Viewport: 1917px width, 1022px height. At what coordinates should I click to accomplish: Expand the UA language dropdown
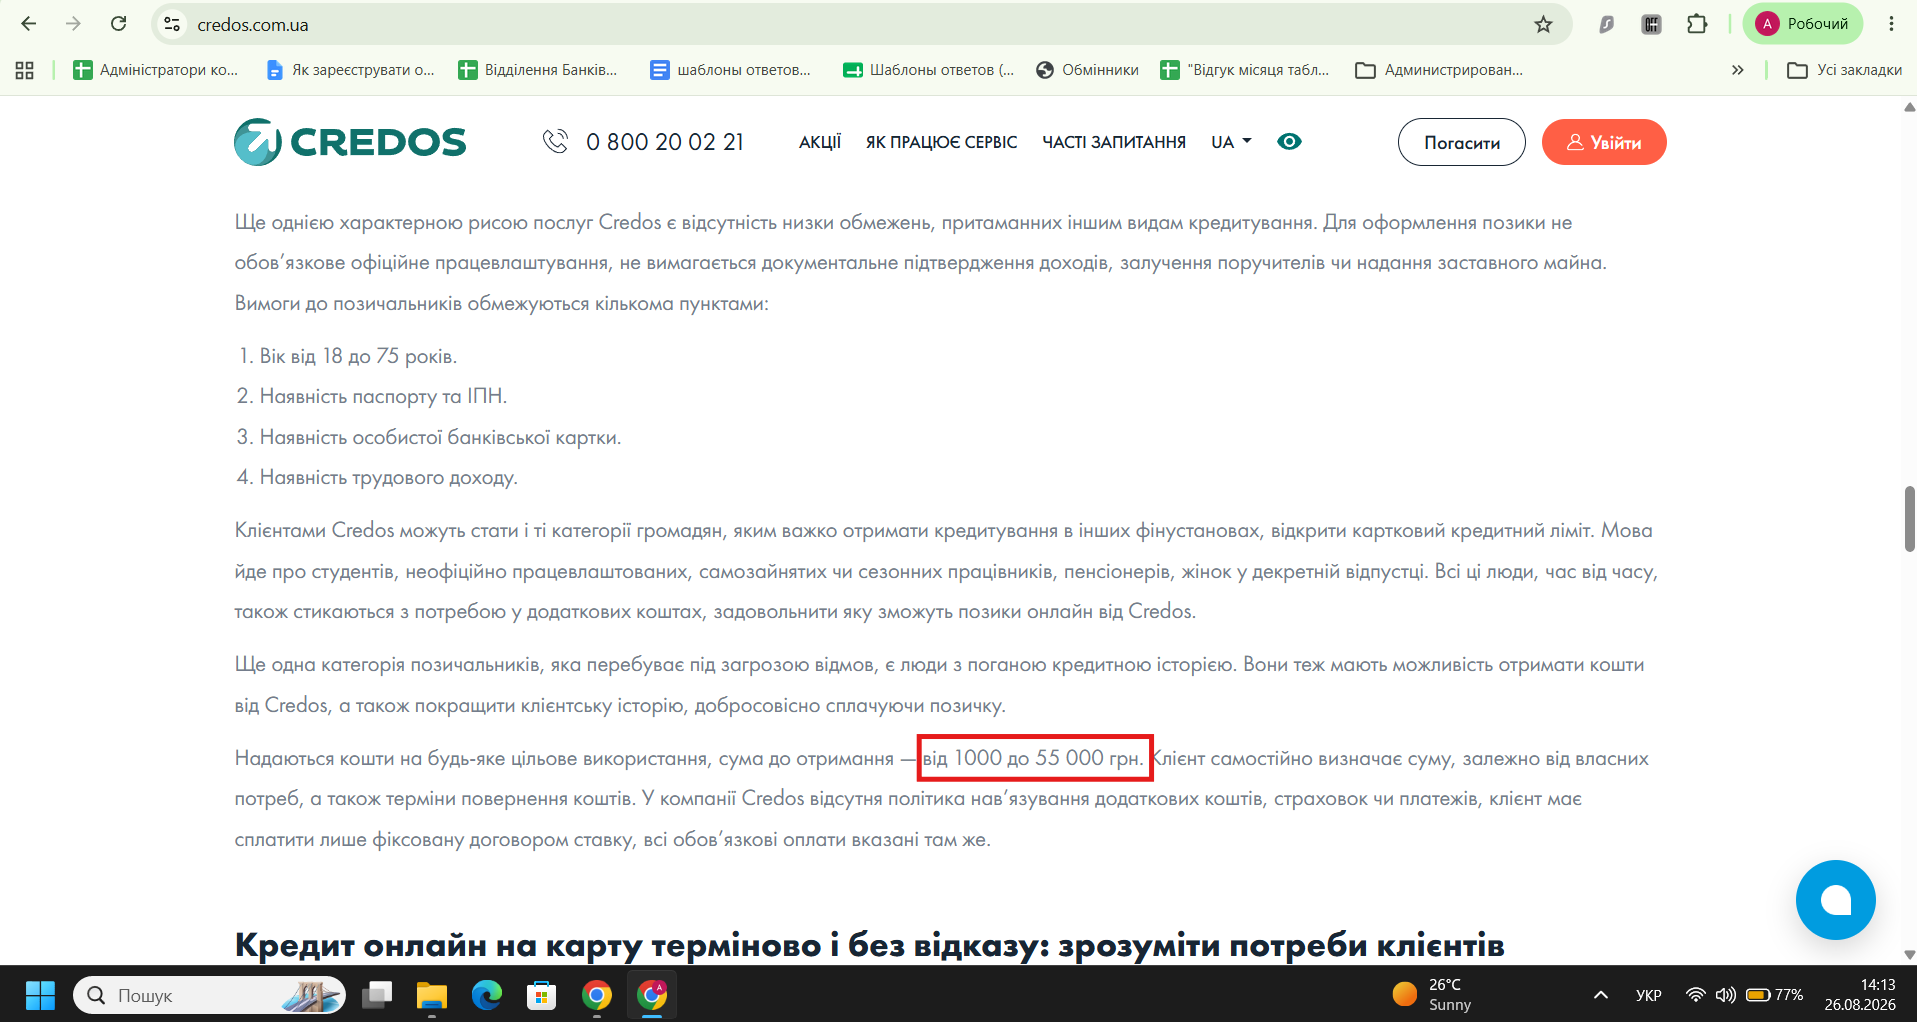point(1231,142)
